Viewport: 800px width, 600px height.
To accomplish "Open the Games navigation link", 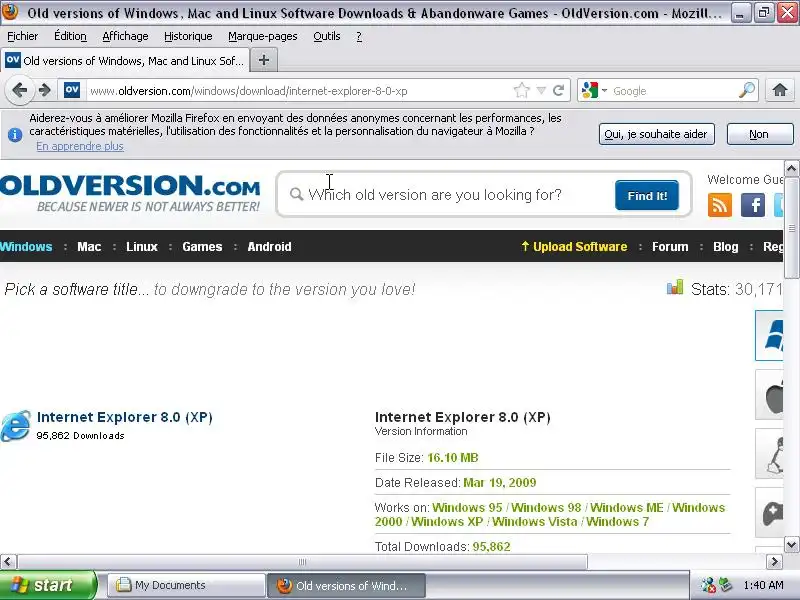I will pos(202,246).
